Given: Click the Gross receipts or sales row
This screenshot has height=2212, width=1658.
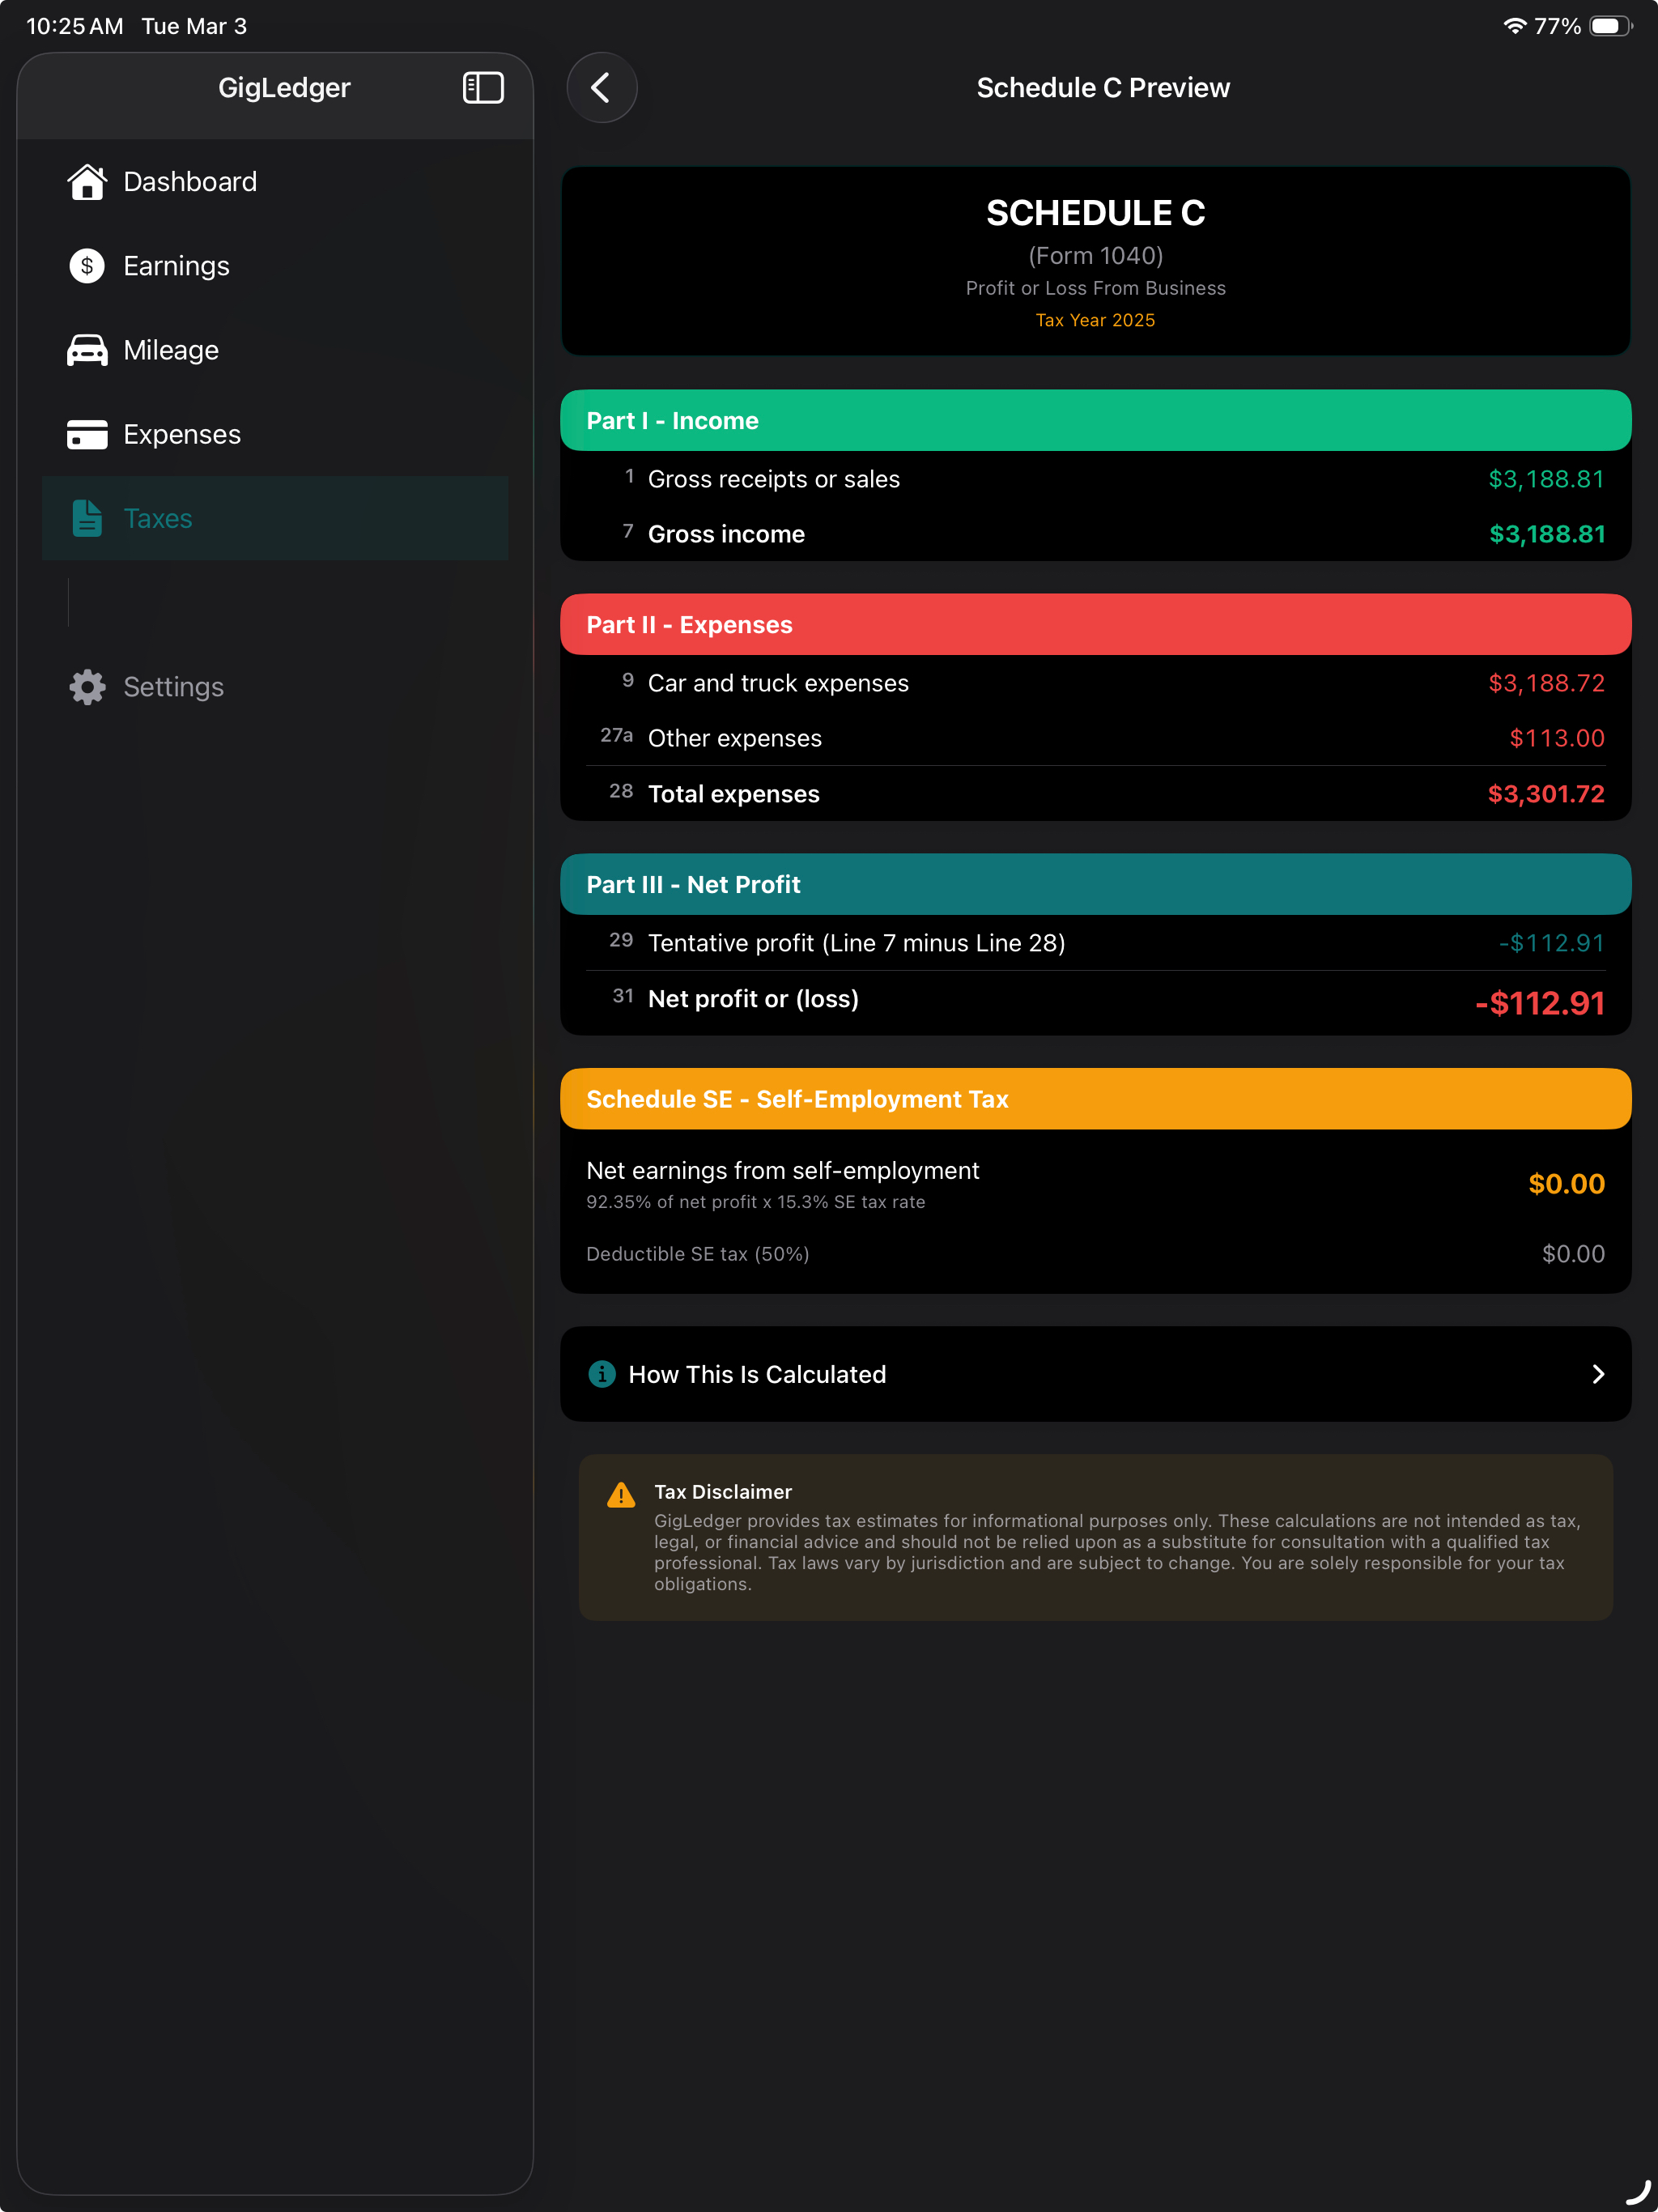Looking at the screenshot, I should (1096, 479).
